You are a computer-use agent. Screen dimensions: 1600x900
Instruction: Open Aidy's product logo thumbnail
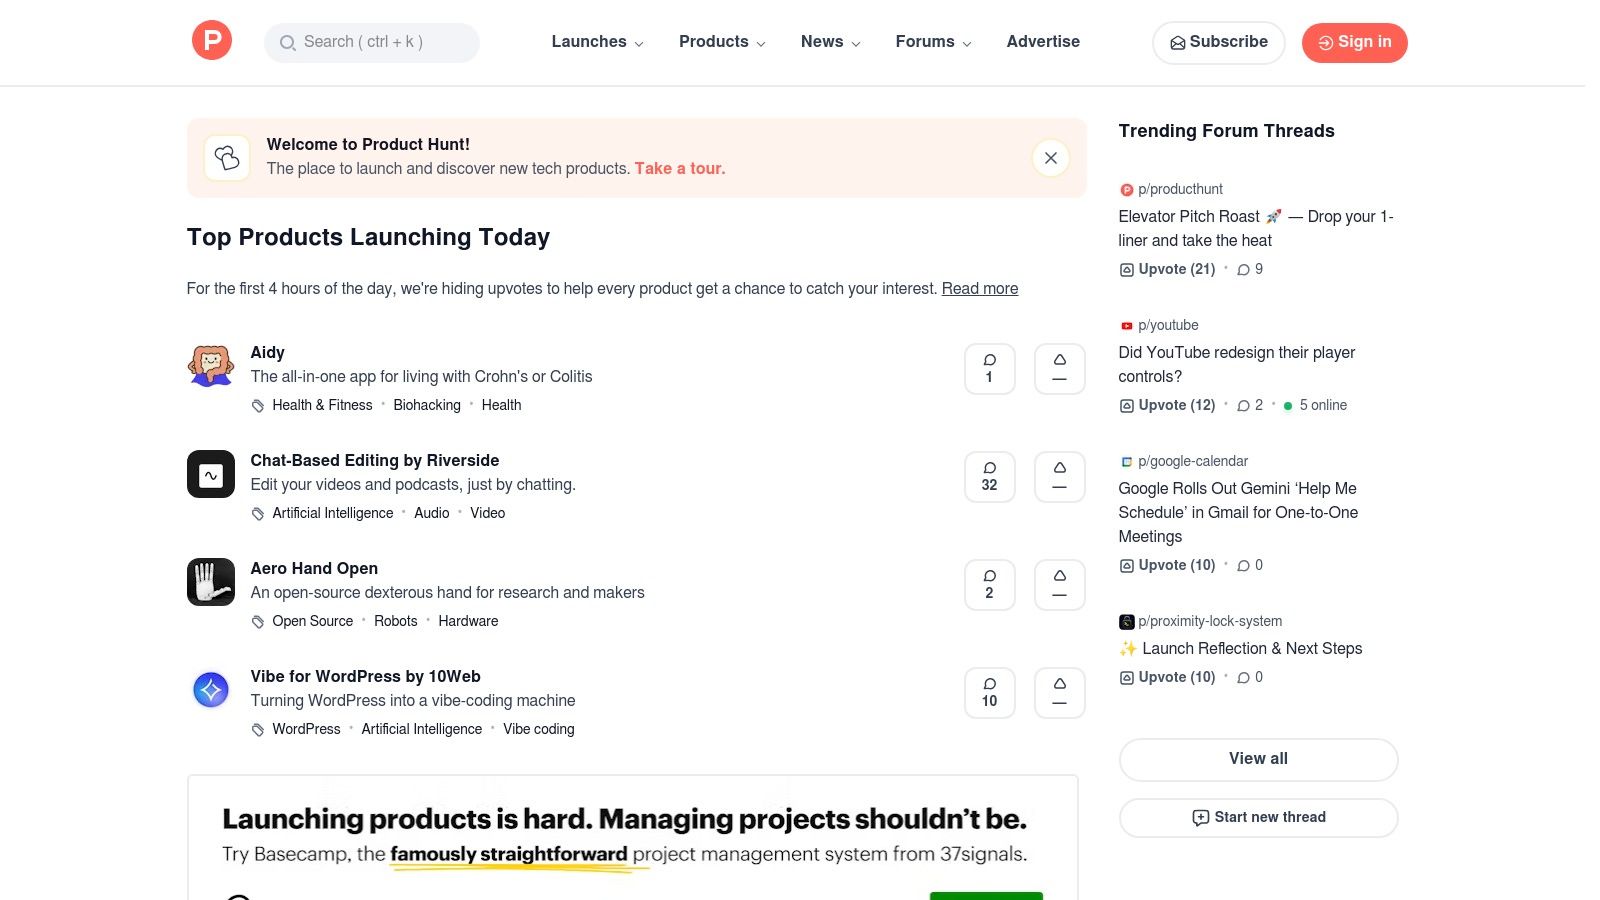211,366
